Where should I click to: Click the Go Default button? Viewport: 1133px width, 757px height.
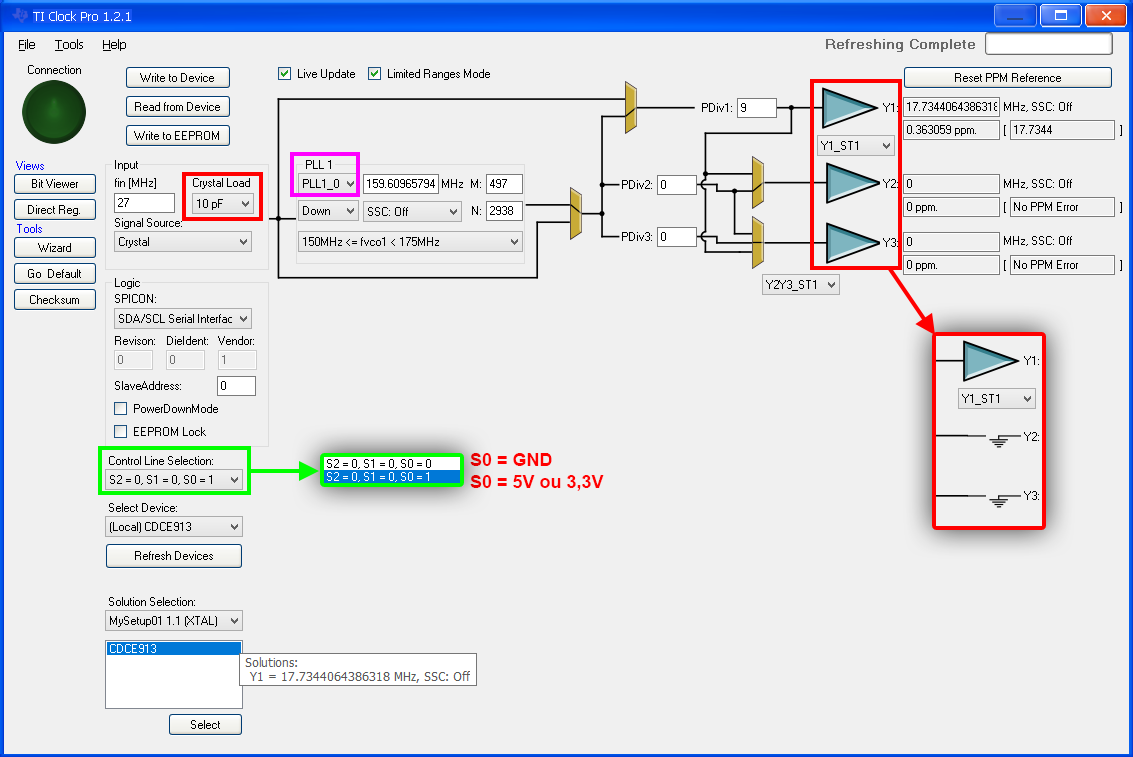(x=55, y=274)
